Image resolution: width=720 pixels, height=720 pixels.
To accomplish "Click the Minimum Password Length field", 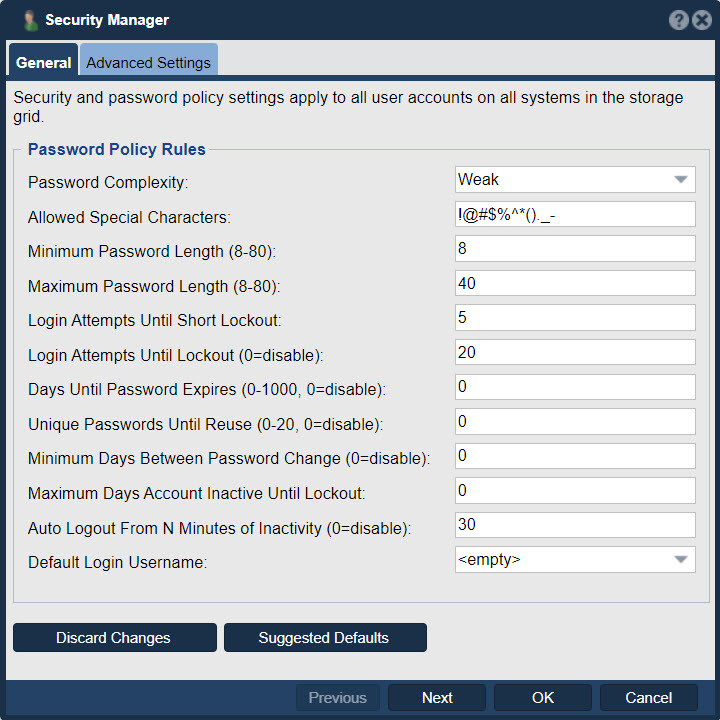I will point(575,248).
